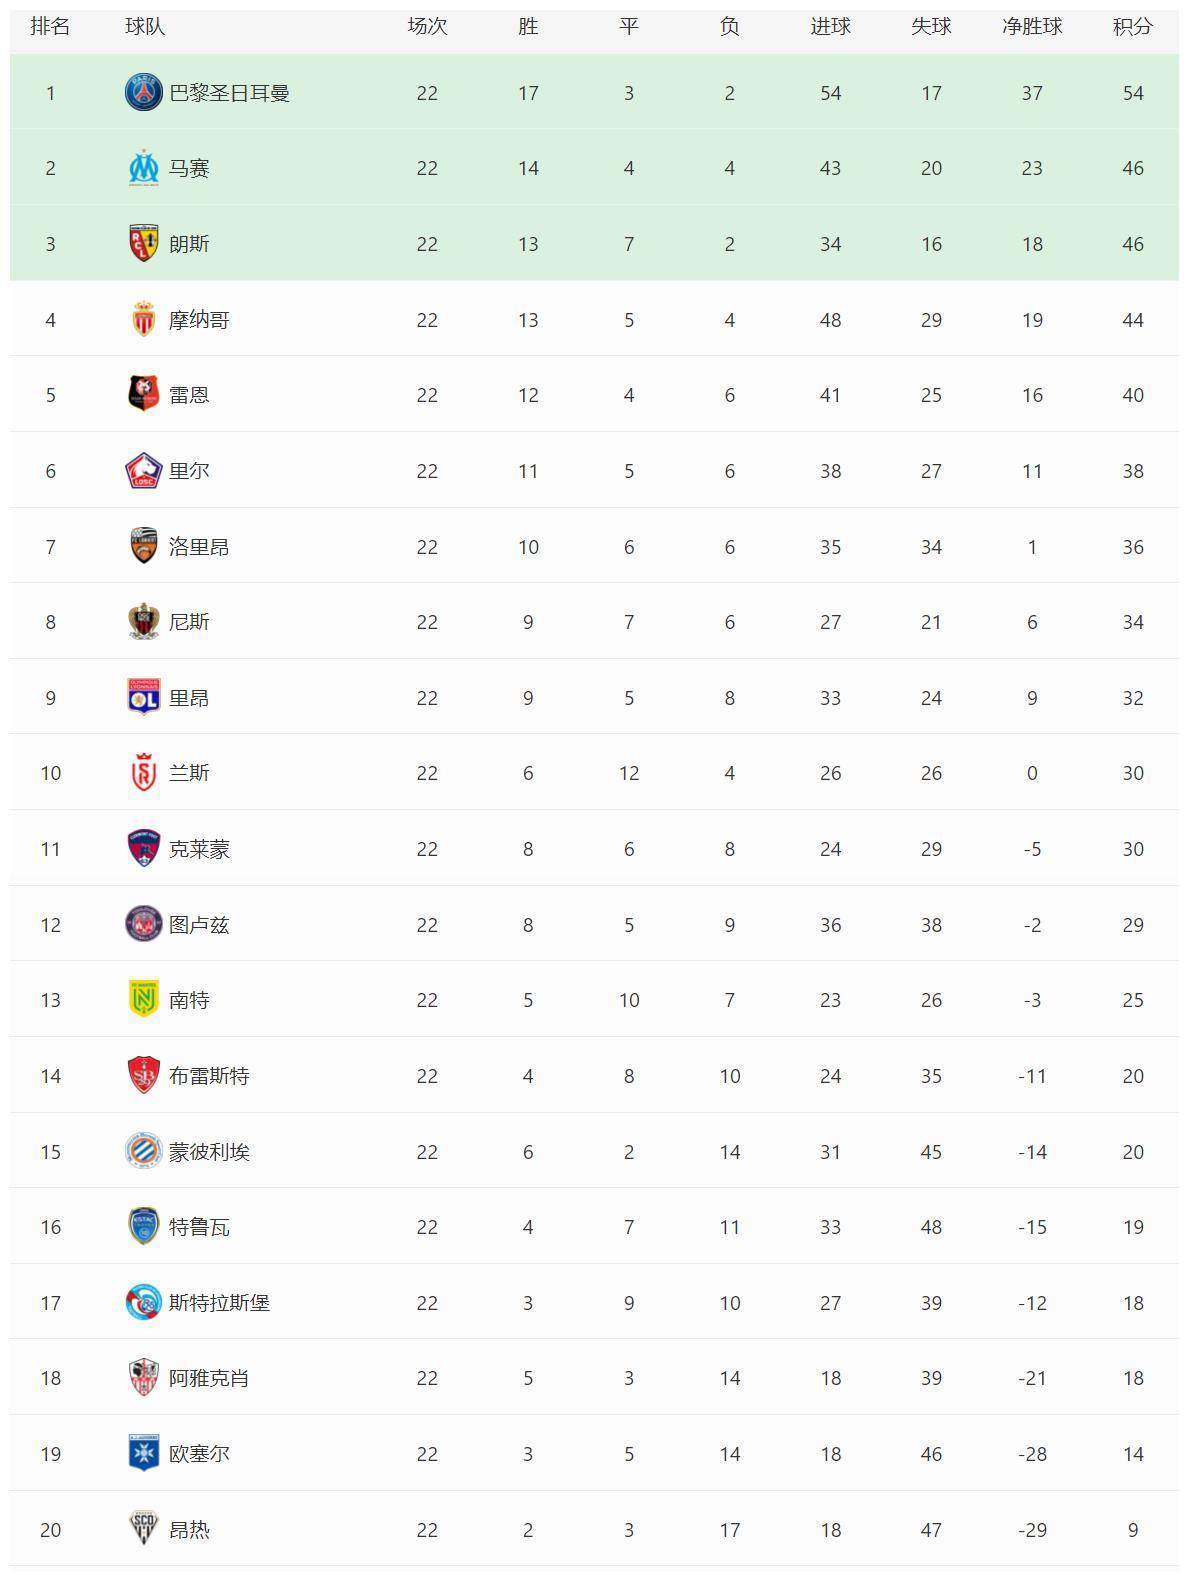Click the 摩纳哥 team name
1189x1582 pixels.
coord(199,320)
